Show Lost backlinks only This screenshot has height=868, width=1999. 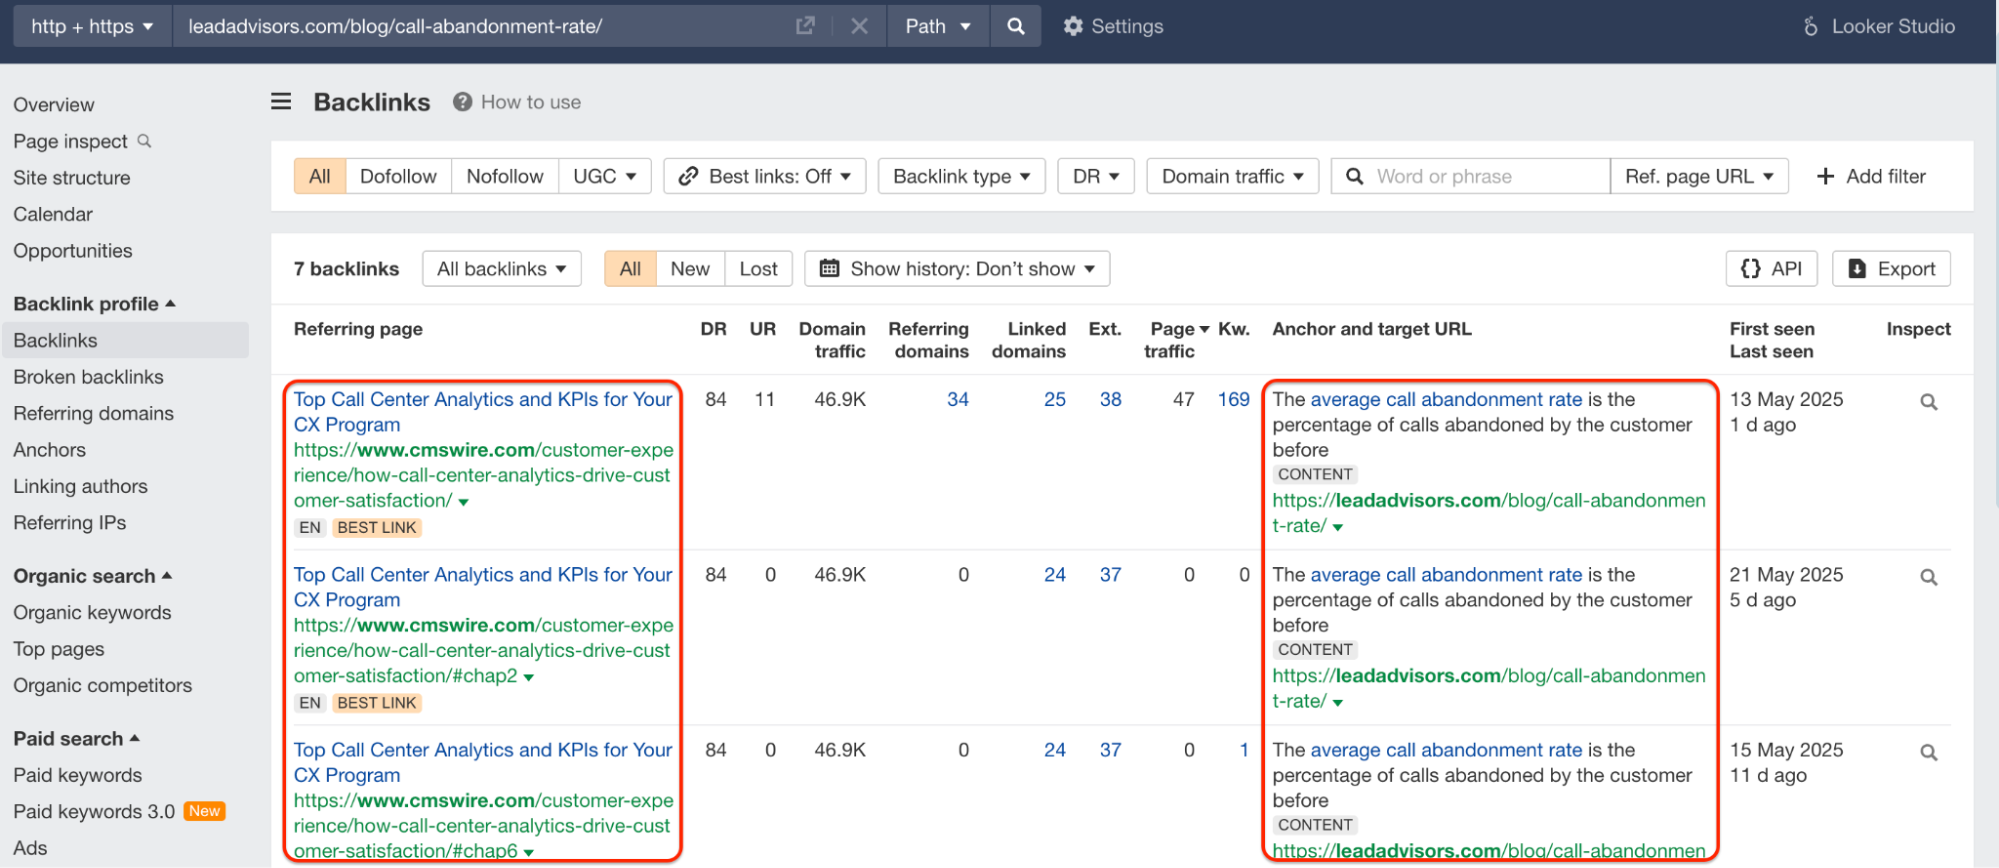click(x=758, y=268)
